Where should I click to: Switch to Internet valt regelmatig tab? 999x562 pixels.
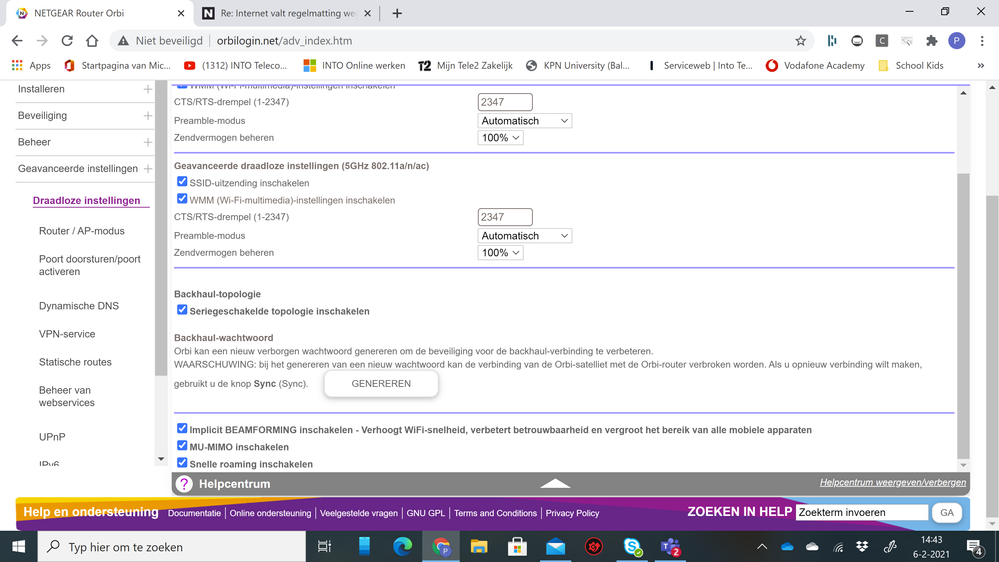click(287, 13)
